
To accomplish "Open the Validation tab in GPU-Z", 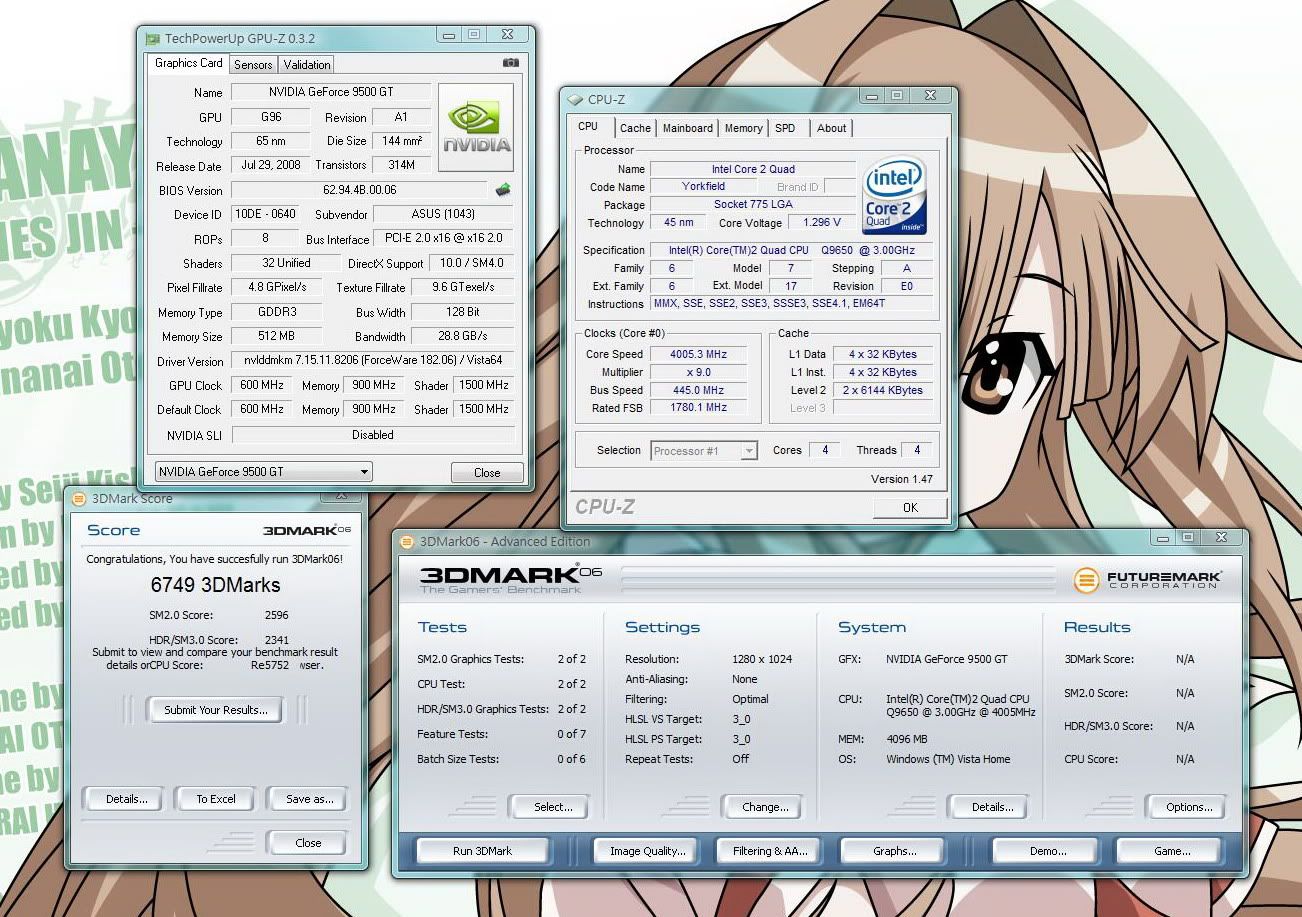I will coord(307,65).
